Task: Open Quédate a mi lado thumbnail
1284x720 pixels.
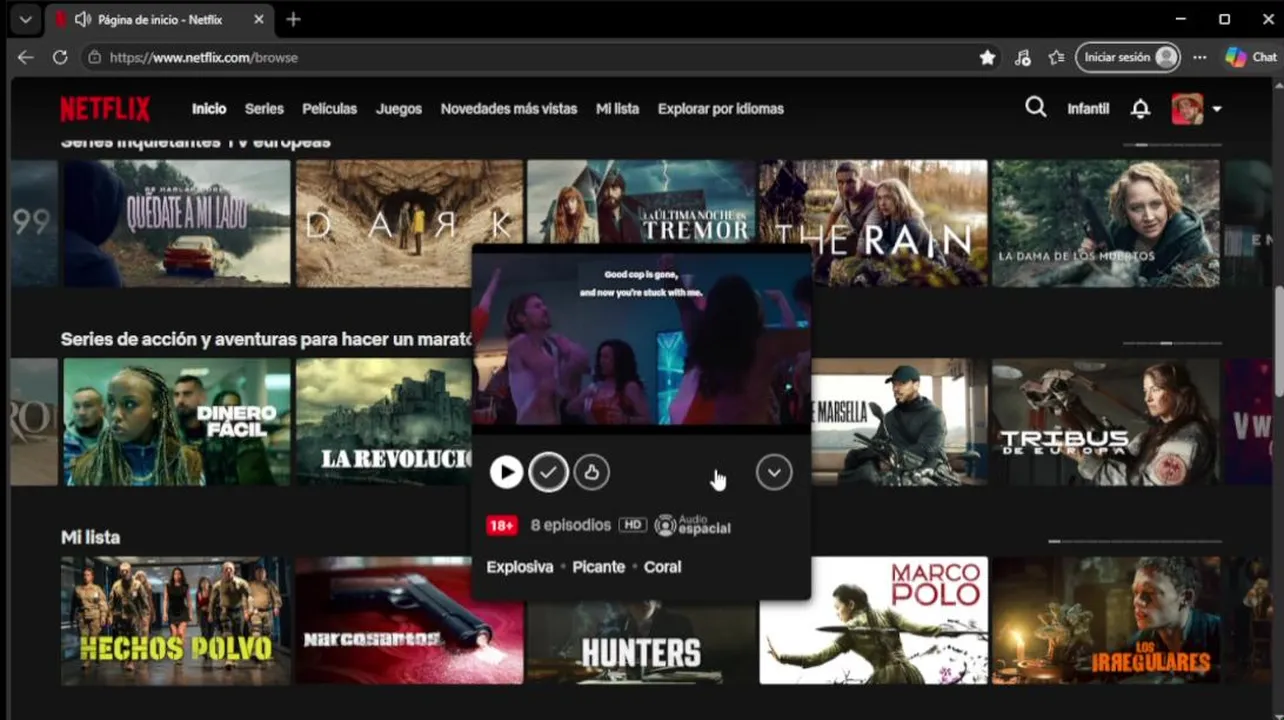Action: coord(177,223)
